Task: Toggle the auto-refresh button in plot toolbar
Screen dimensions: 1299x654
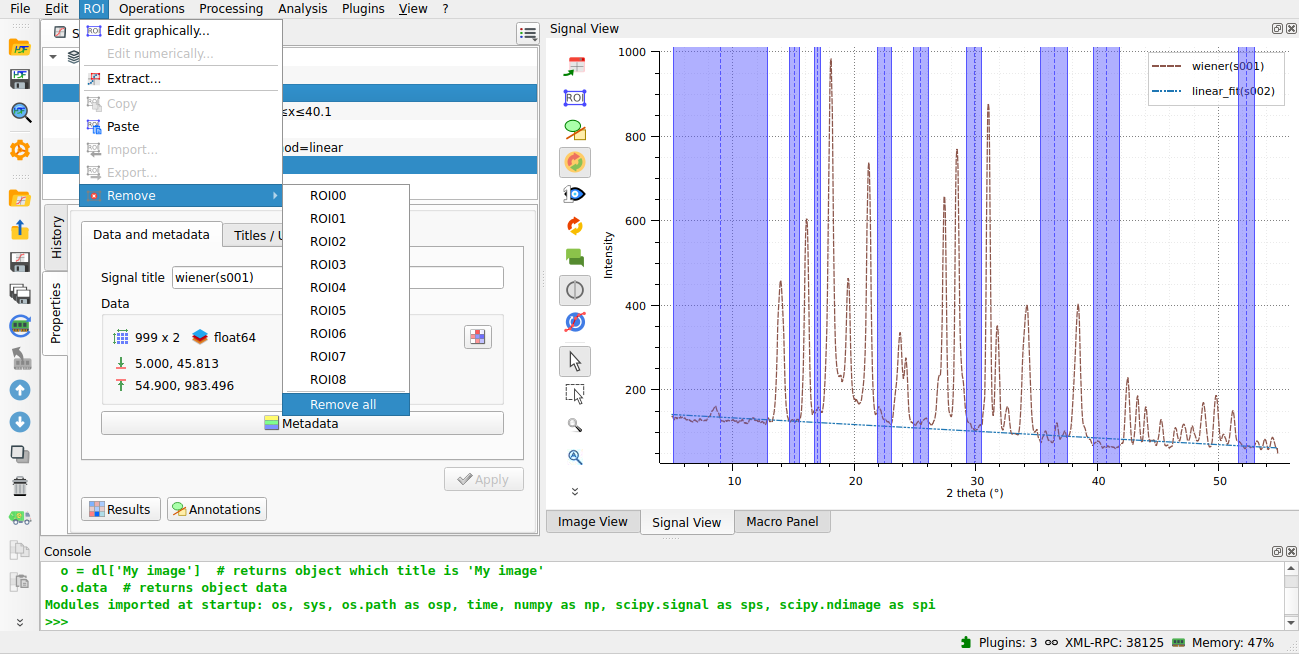Action: pyautogui.click(x=574, y=161)
